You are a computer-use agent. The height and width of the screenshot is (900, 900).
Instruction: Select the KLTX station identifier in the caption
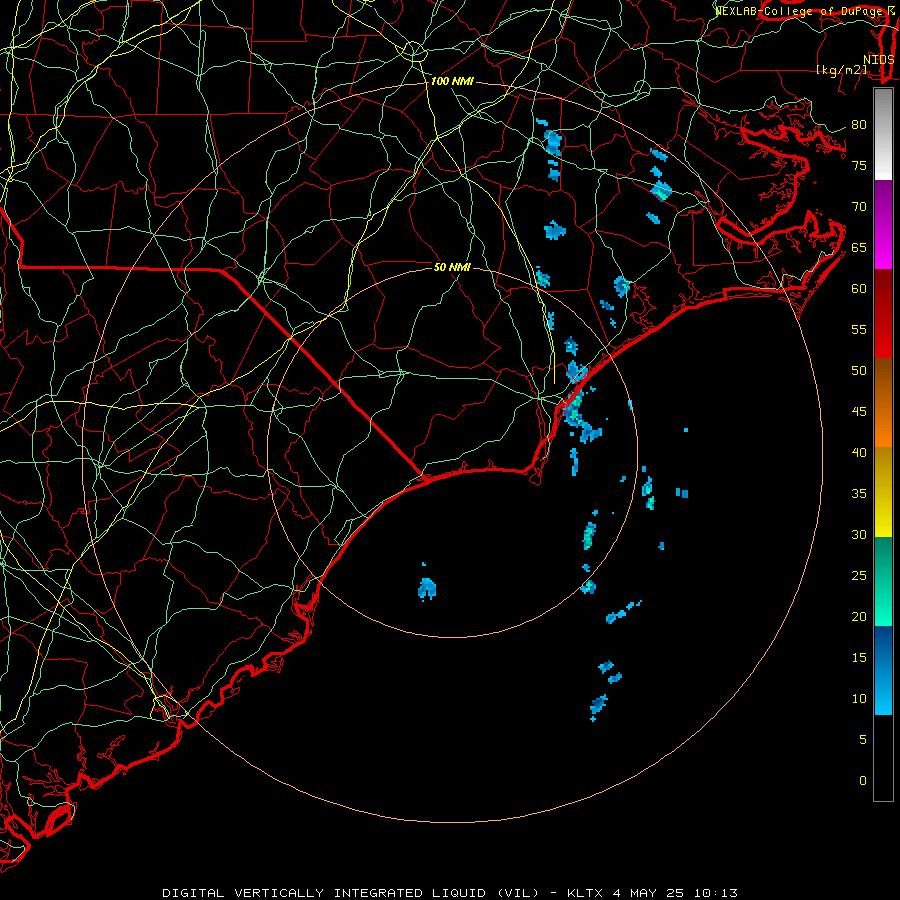[585, 893]
